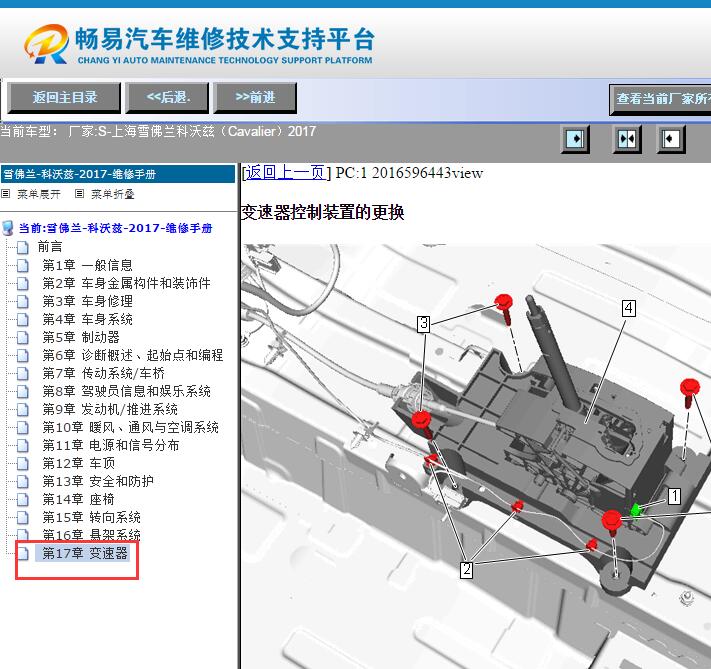Open 第13章 安全和防护
The image size is (711, 669).
[98, 481]
